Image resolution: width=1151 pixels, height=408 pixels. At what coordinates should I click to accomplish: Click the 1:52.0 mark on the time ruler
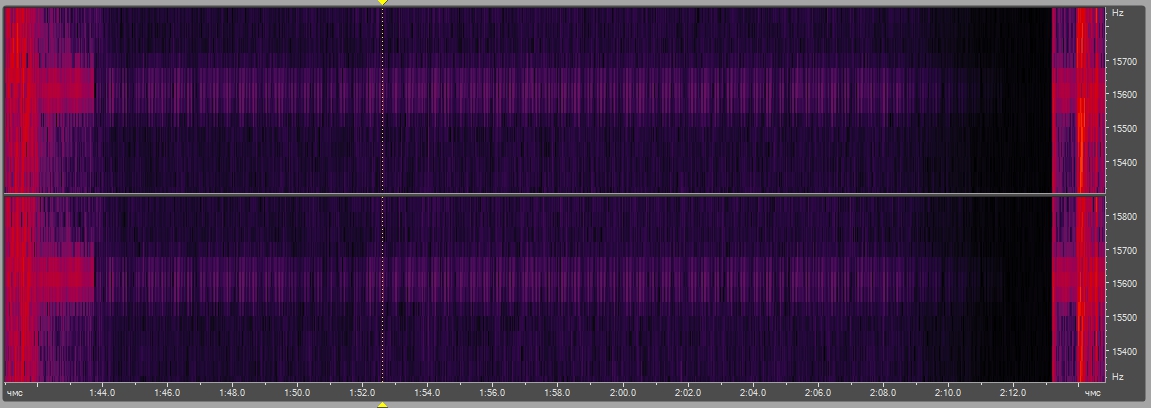tap(362, 393)
